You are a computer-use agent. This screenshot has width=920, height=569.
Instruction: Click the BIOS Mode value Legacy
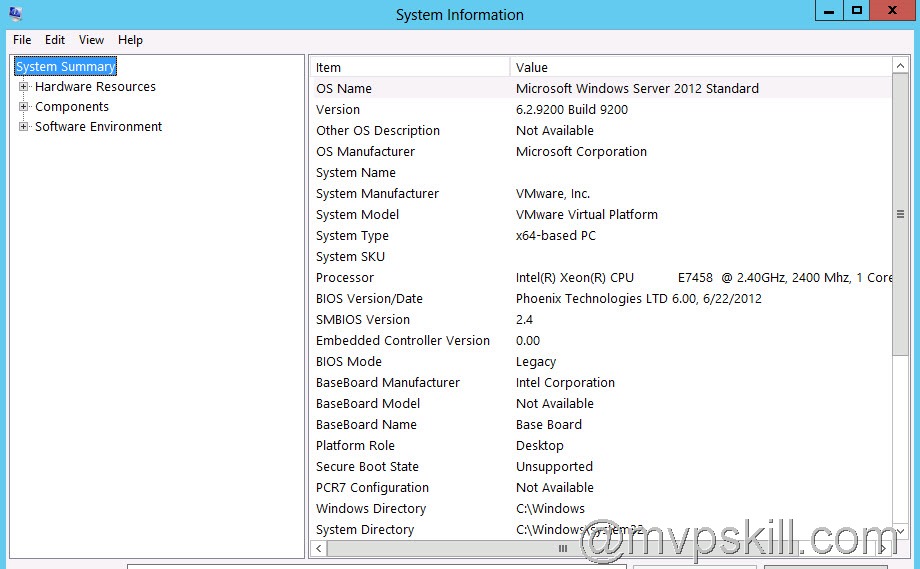pos(536,362)
